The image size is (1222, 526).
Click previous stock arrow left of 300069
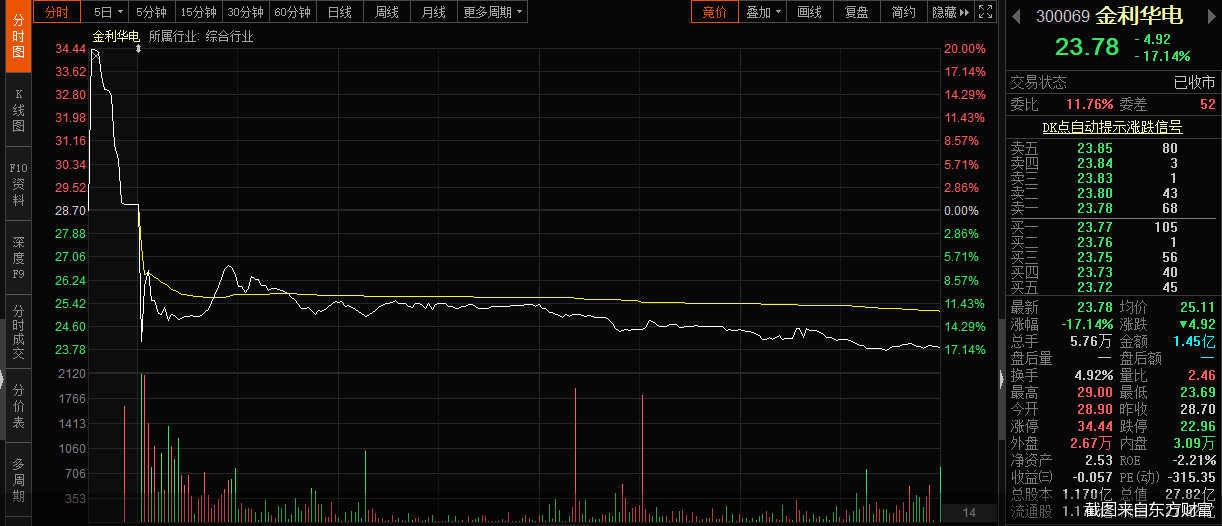point(1017,15)
